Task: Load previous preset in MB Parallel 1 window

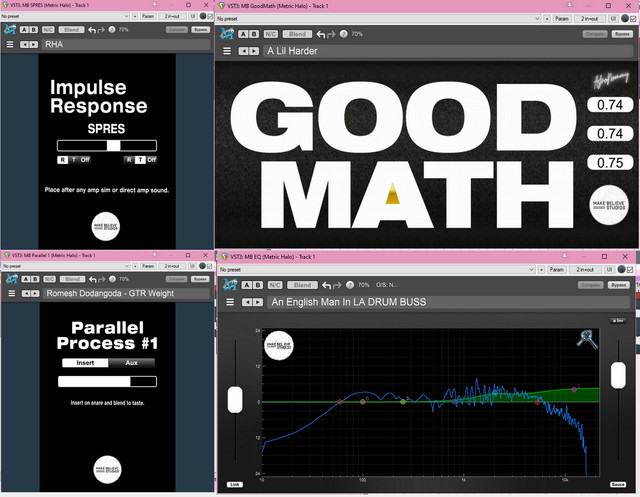Action: [26, 293]
